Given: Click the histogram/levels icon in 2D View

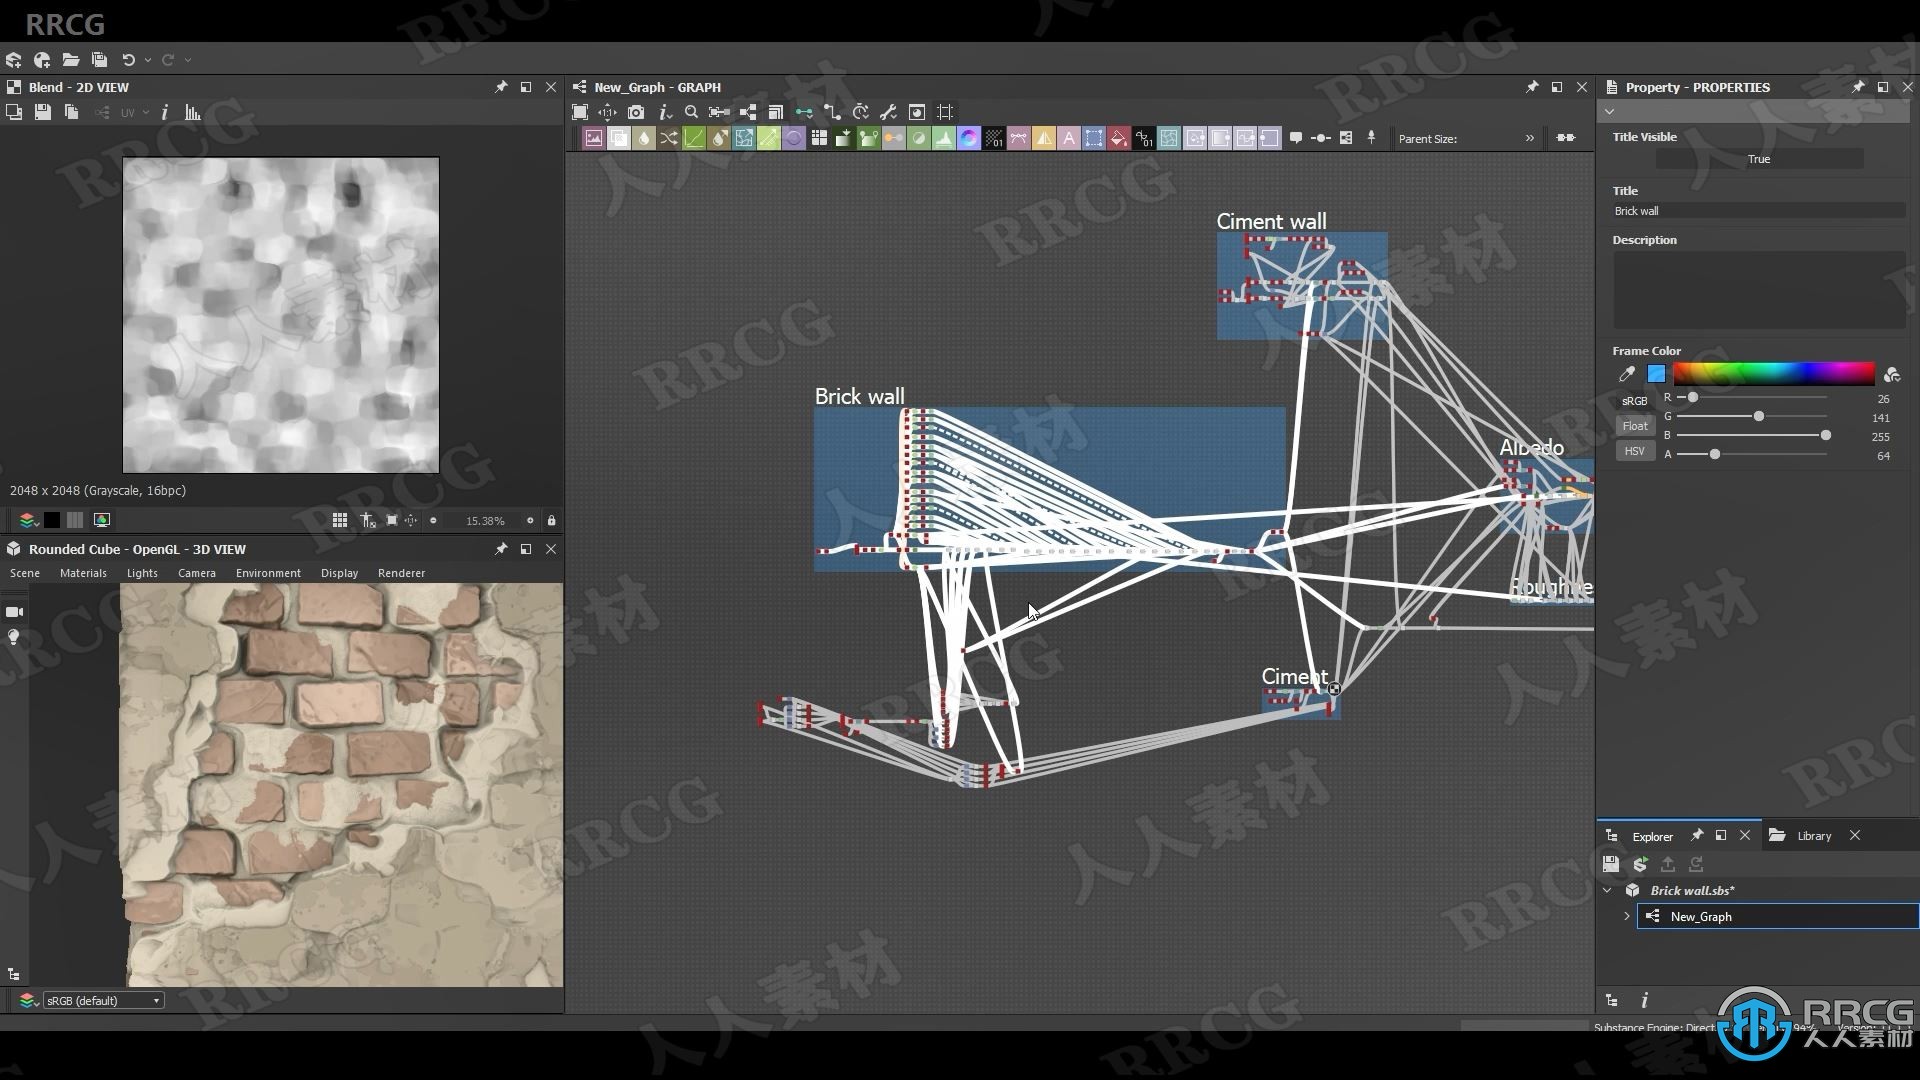Looking at the screenshot, I should click(193, 112).
